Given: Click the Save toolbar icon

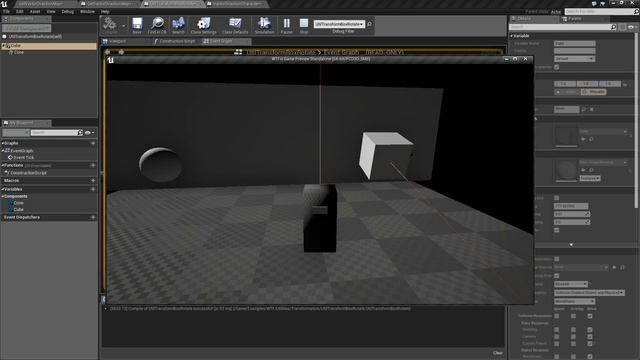Looking at the screenshot, I should coord(137,24).
